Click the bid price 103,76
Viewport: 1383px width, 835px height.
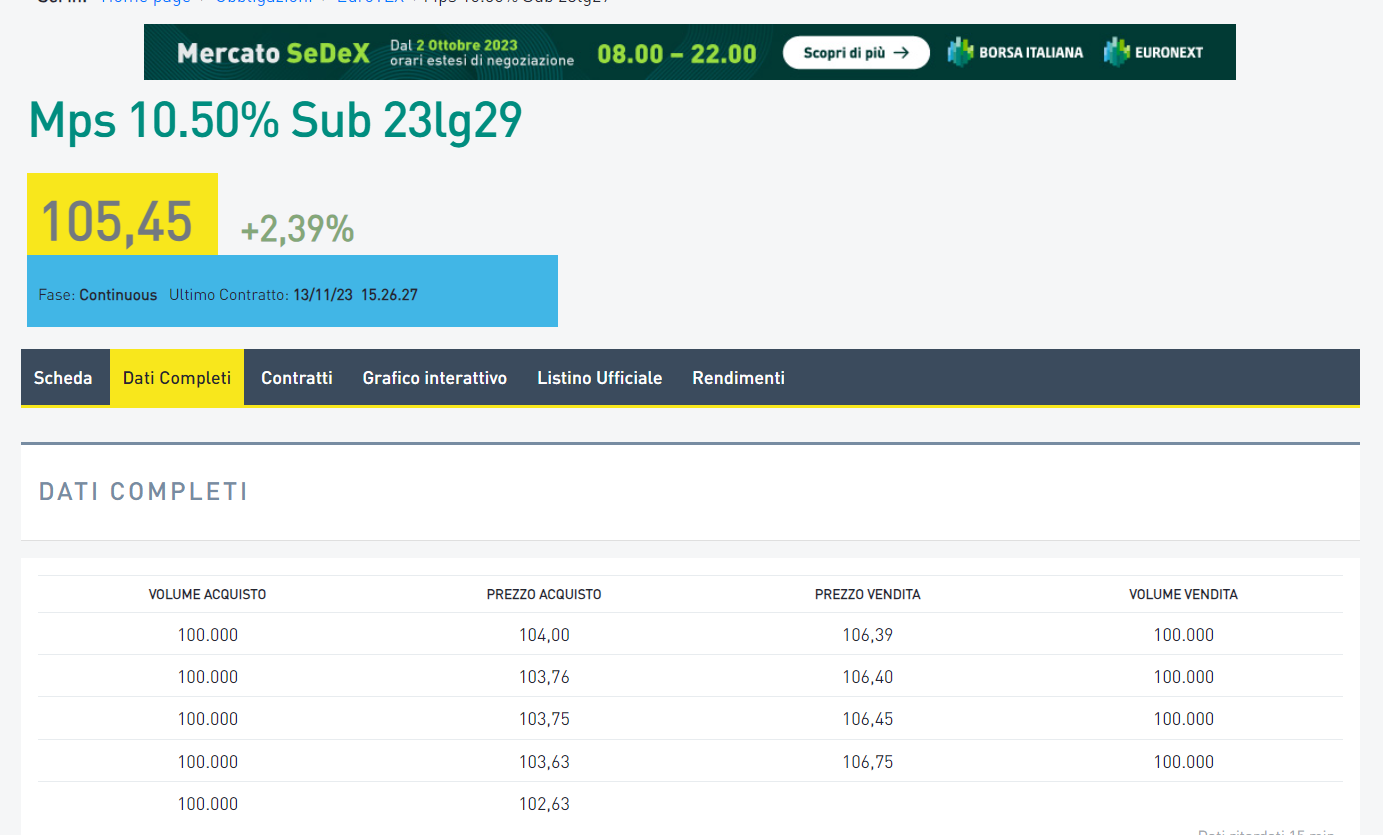[x=544, y=677]
